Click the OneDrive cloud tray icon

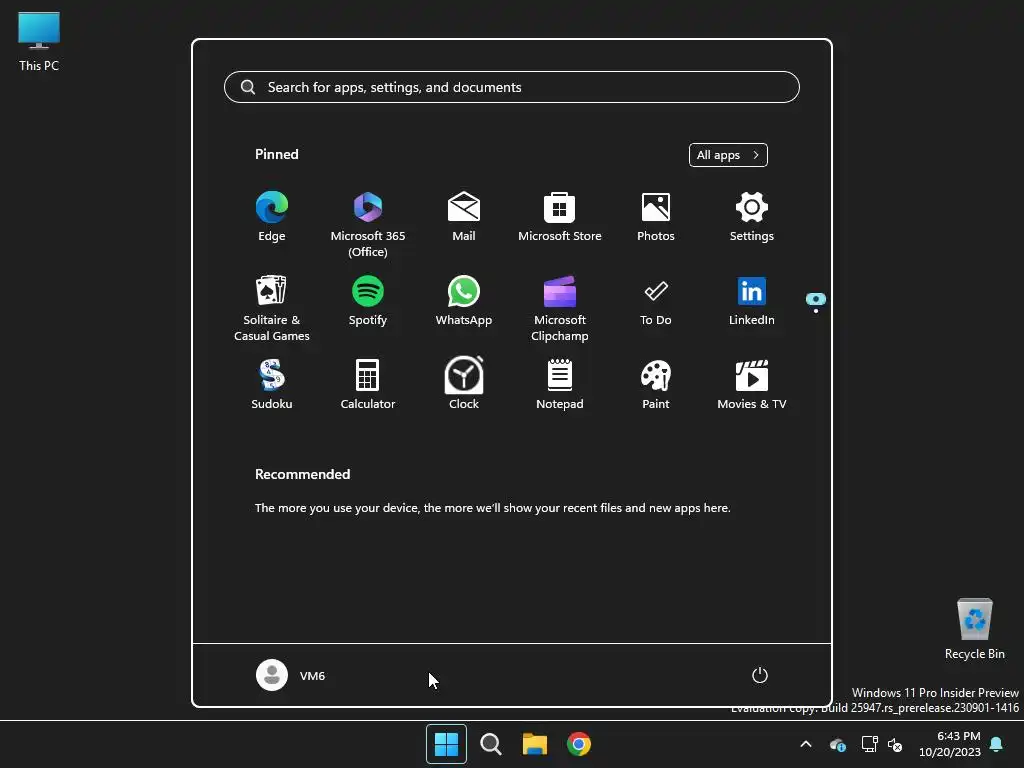point(837,744)
